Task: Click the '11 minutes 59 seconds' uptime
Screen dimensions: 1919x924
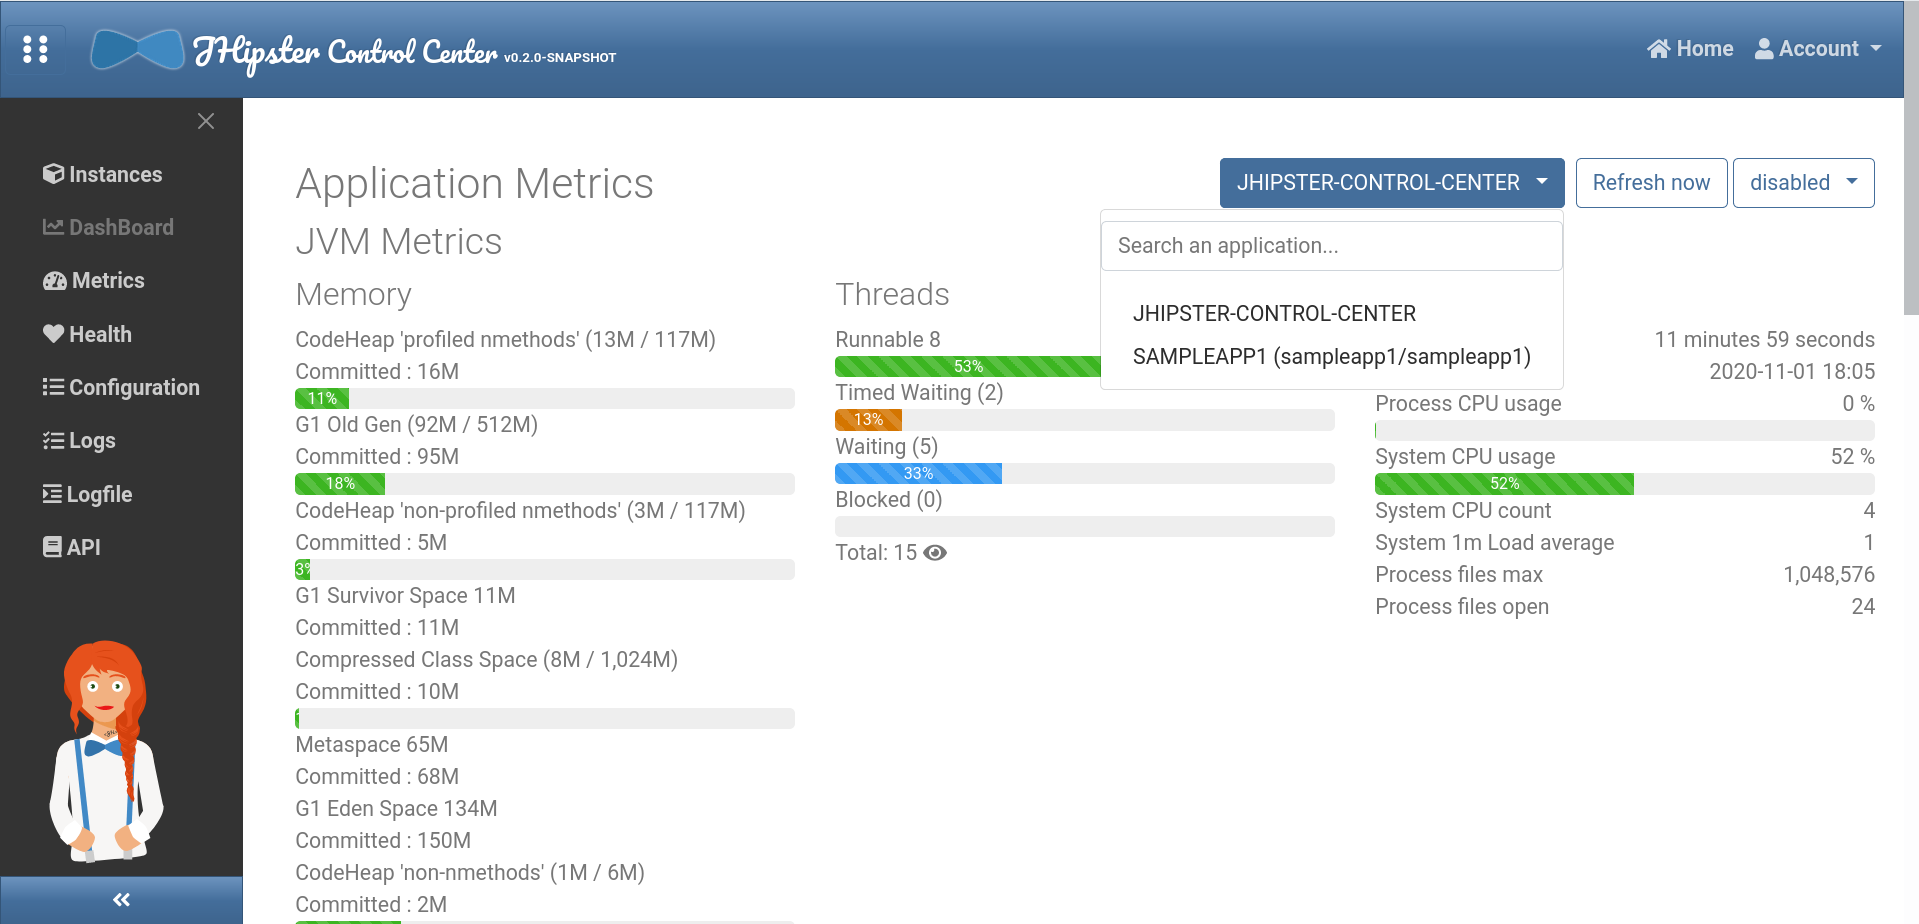Action: pos(1764,340)
